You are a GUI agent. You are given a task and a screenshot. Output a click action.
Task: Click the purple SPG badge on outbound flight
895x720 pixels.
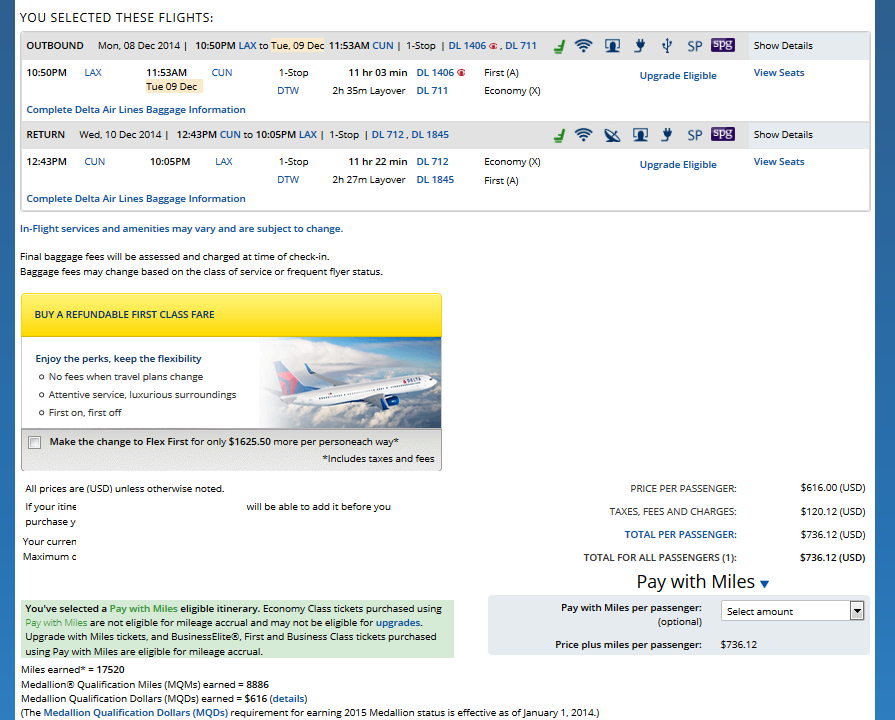[x=722, y=46]
